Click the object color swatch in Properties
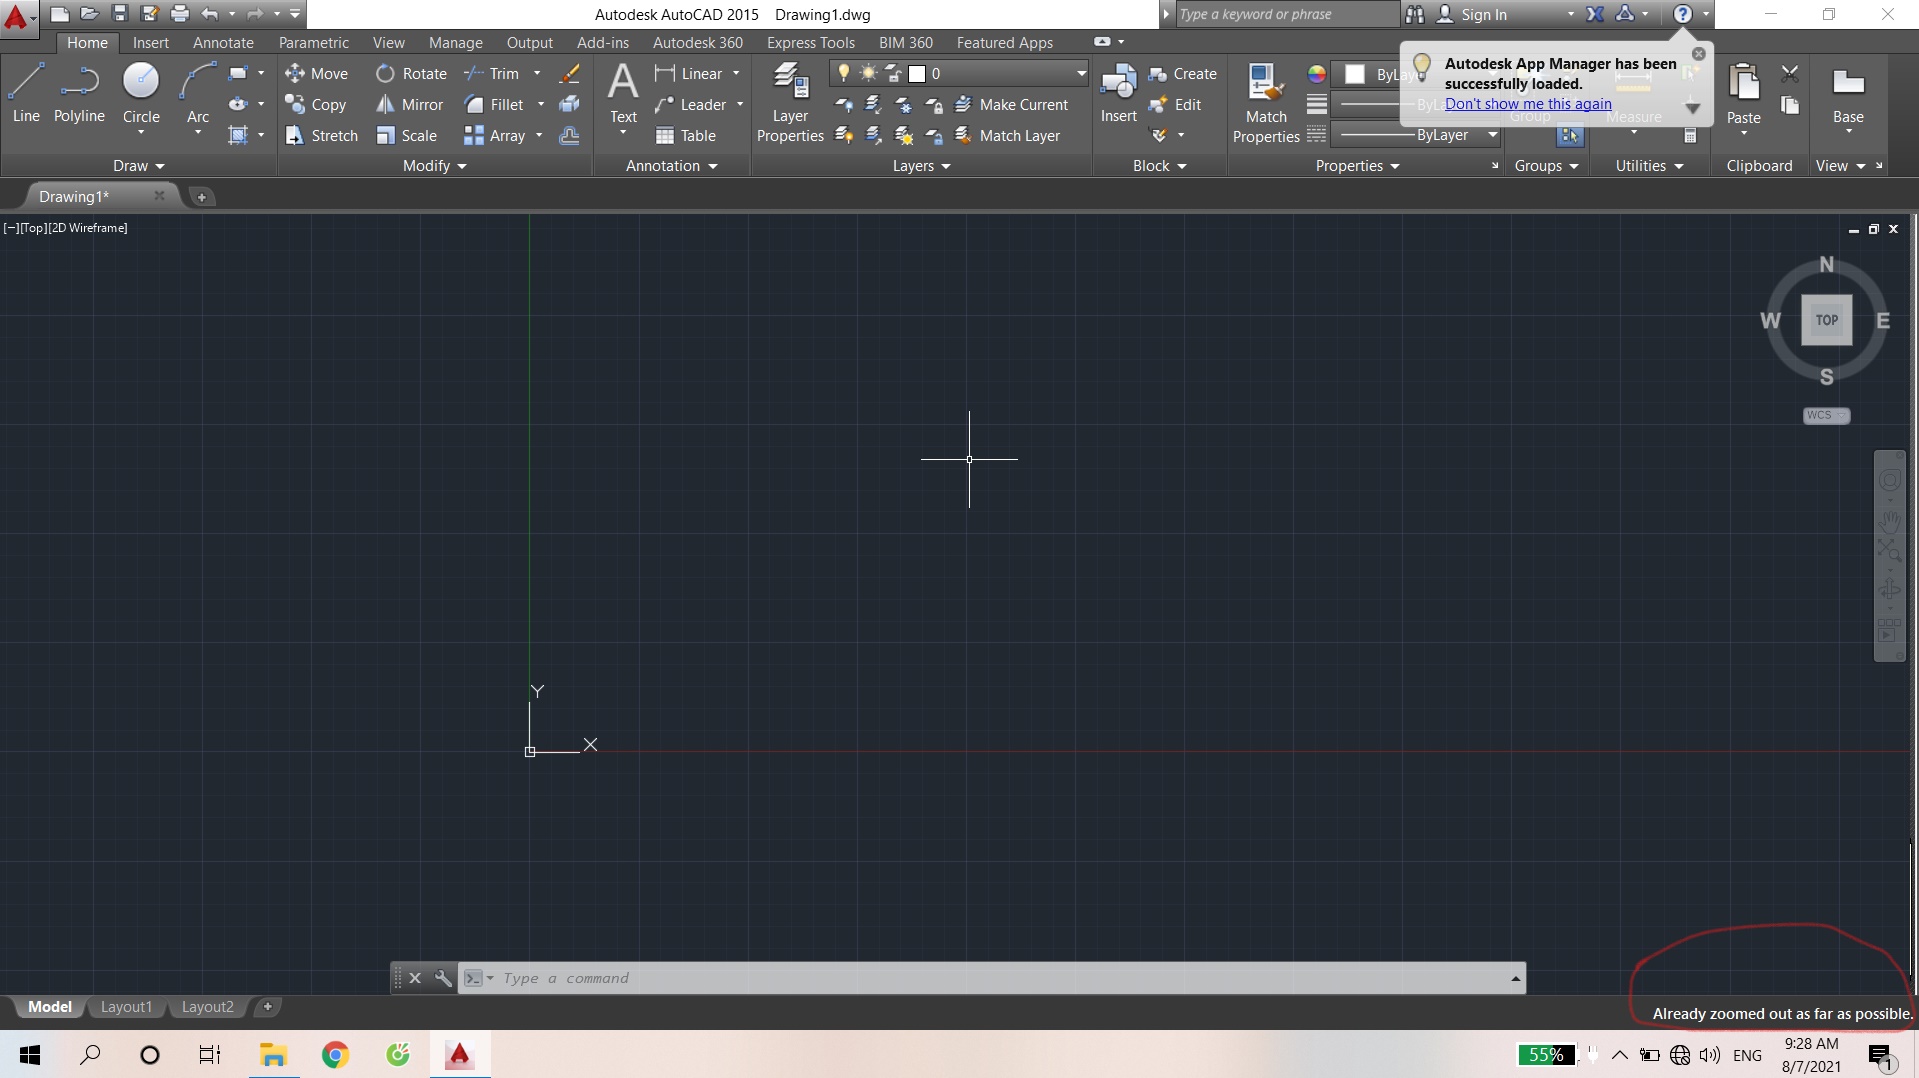 [x=1355, y=74]
